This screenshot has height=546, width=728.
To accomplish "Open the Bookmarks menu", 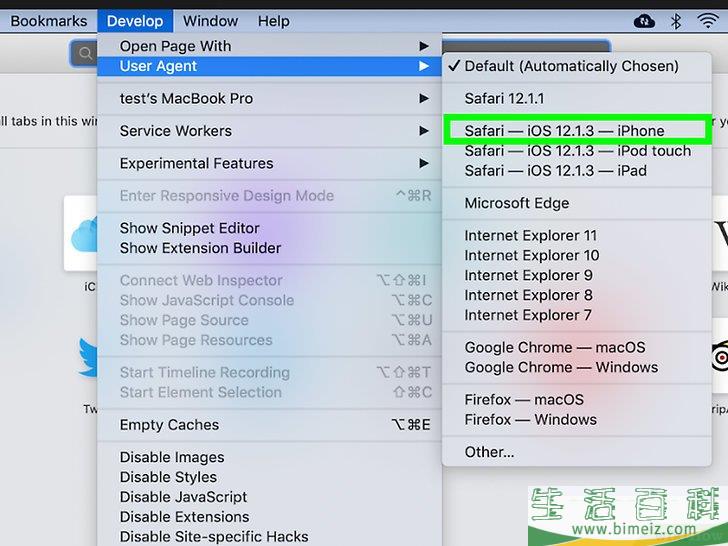I will (48, 21).
